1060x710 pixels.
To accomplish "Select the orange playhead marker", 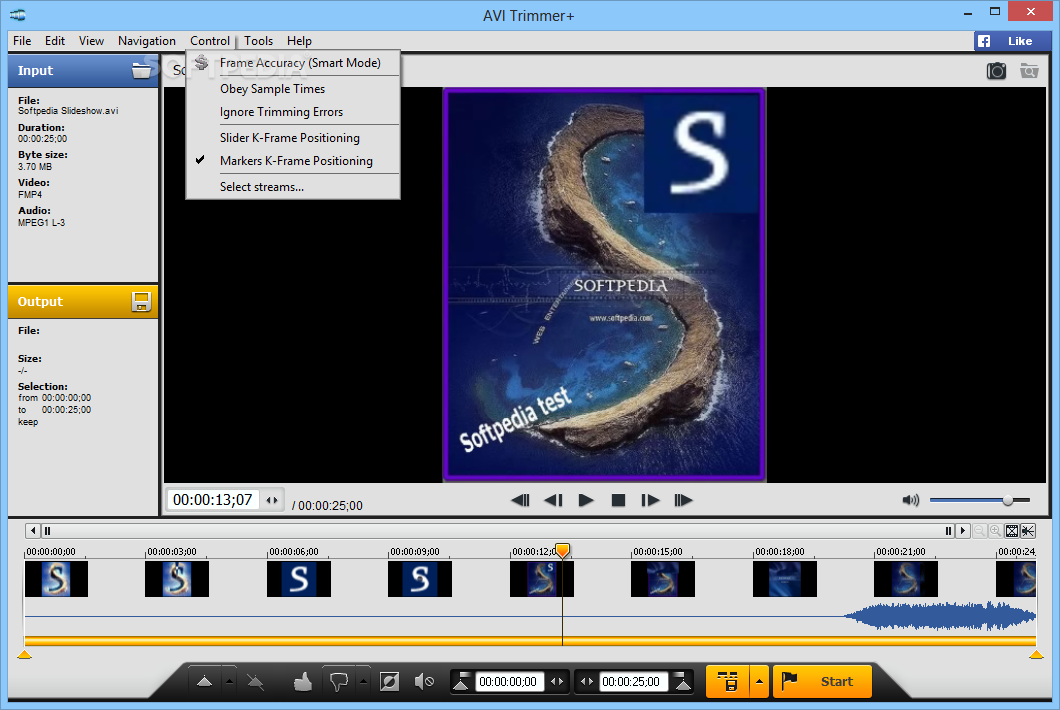I will [x=562, y=550].
